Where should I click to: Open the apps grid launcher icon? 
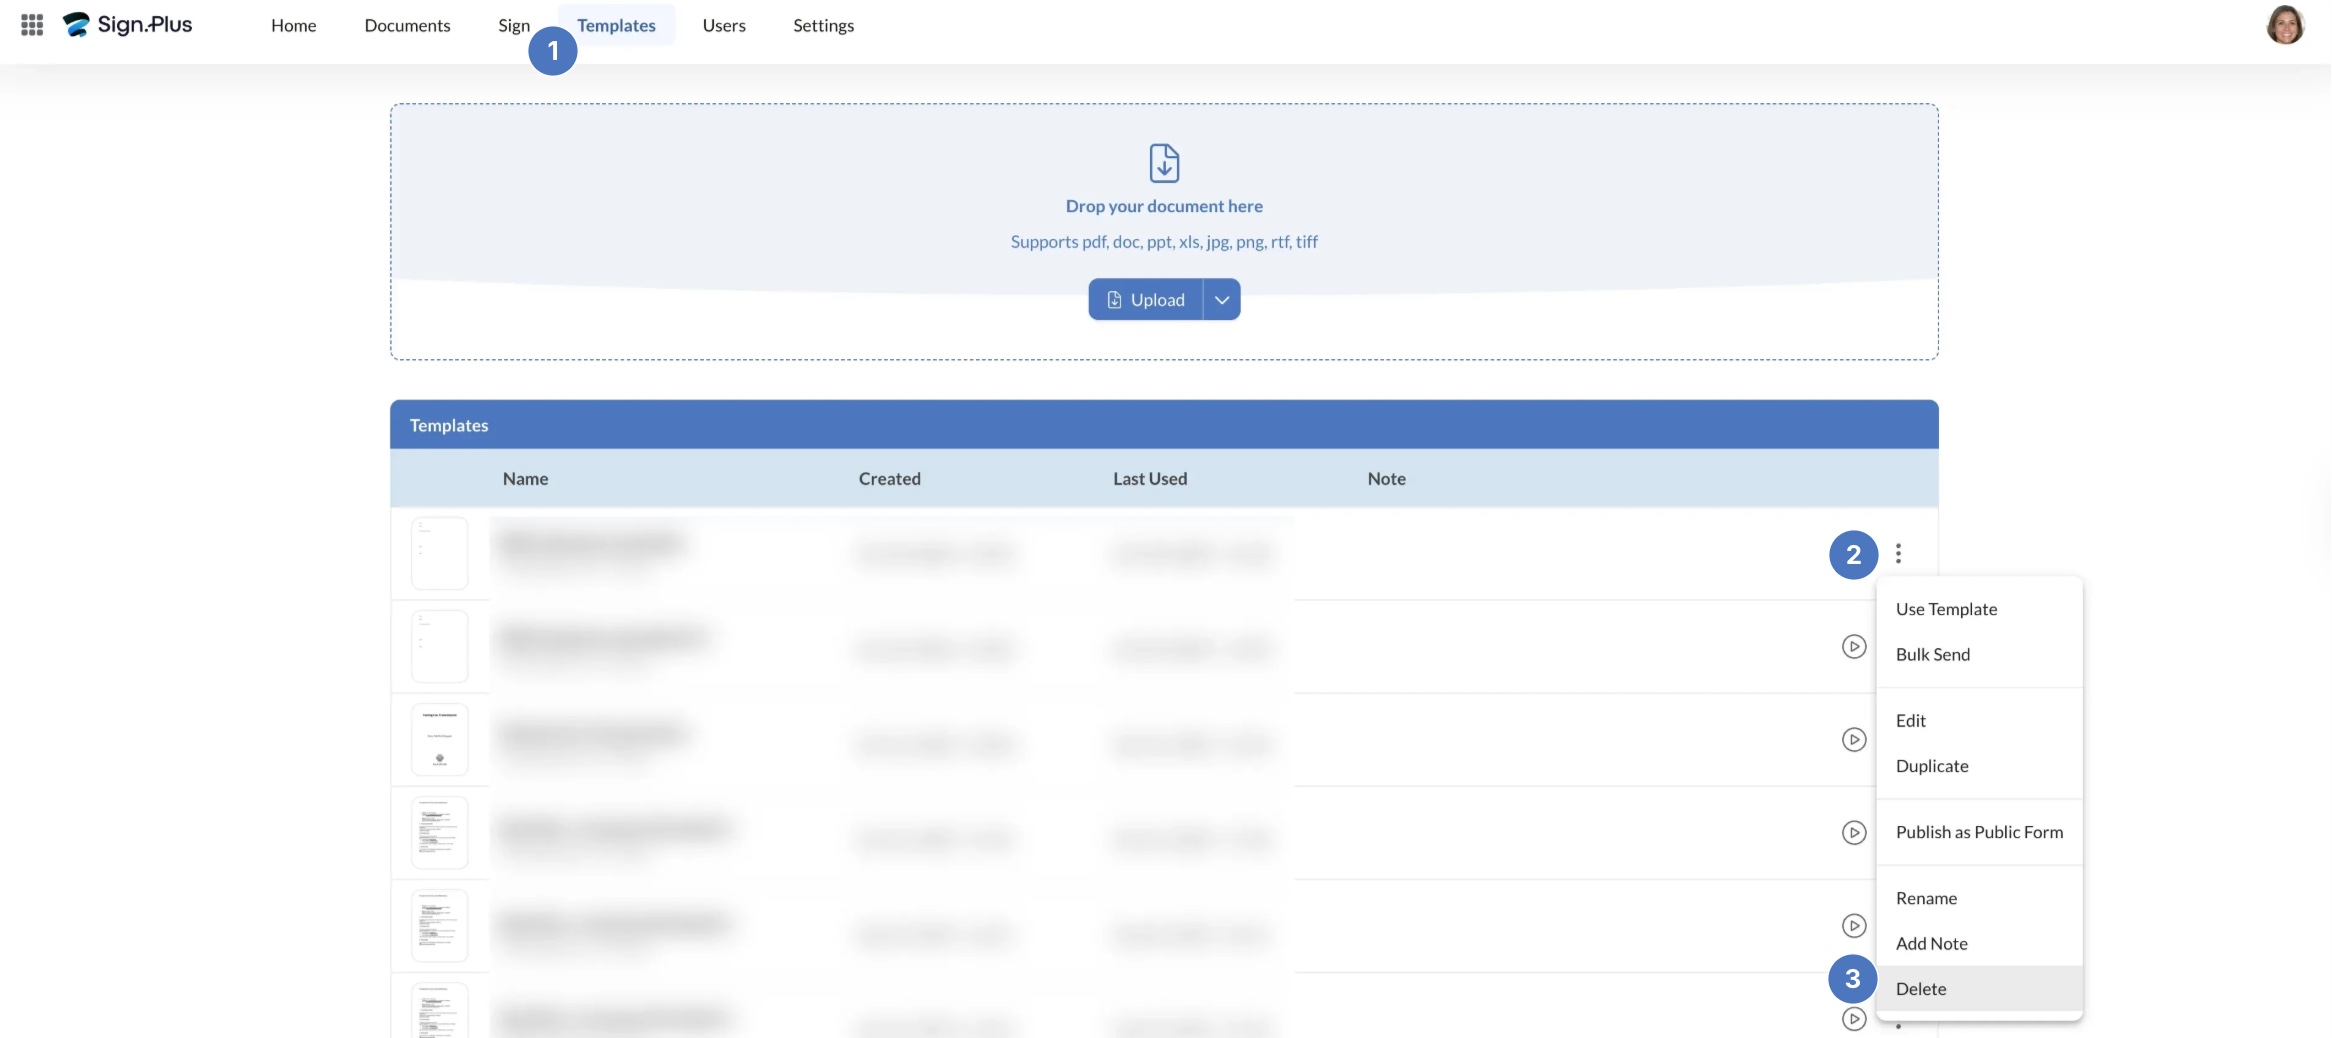pos(32,25)
